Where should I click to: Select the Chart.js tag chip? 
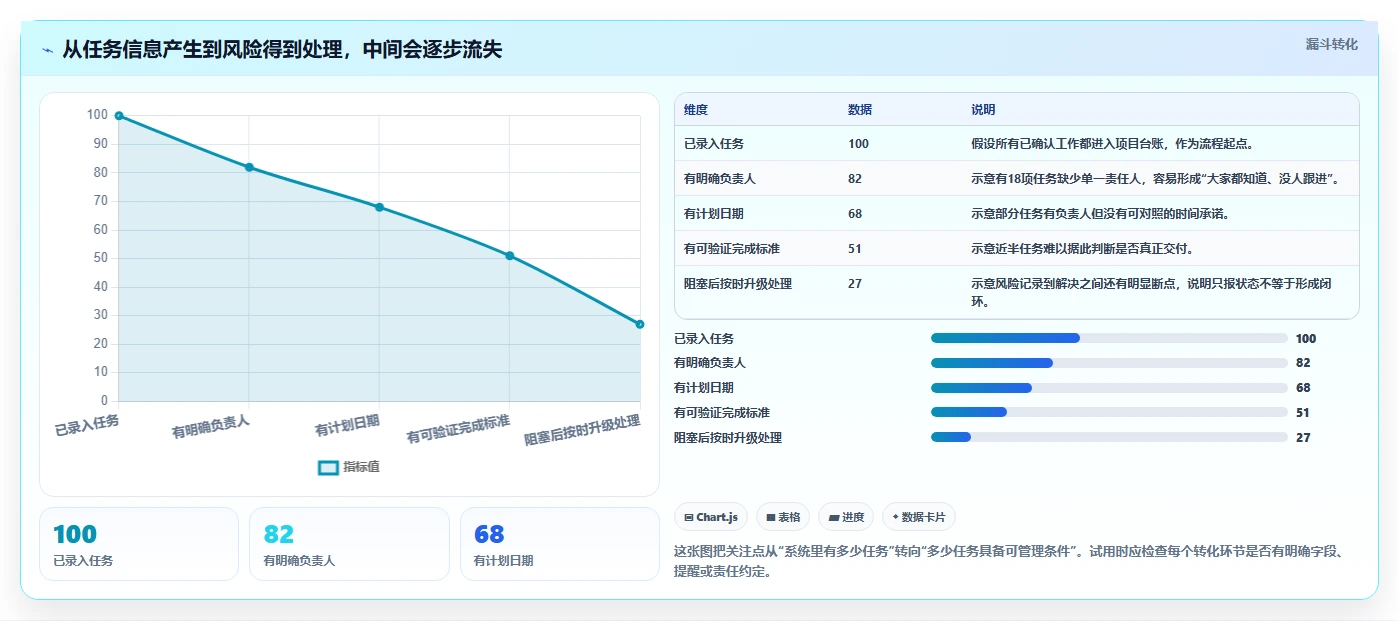pyautogui.click(x=711, y=517)
